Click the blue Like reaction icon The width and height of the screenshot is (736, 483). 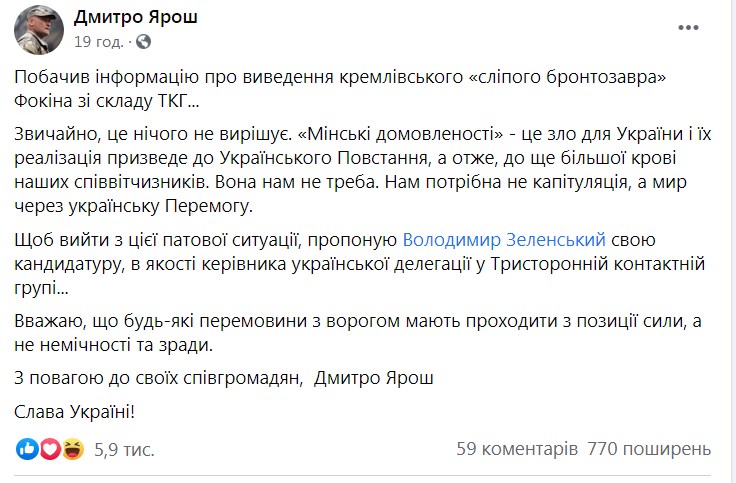click(x=27, y=449)
